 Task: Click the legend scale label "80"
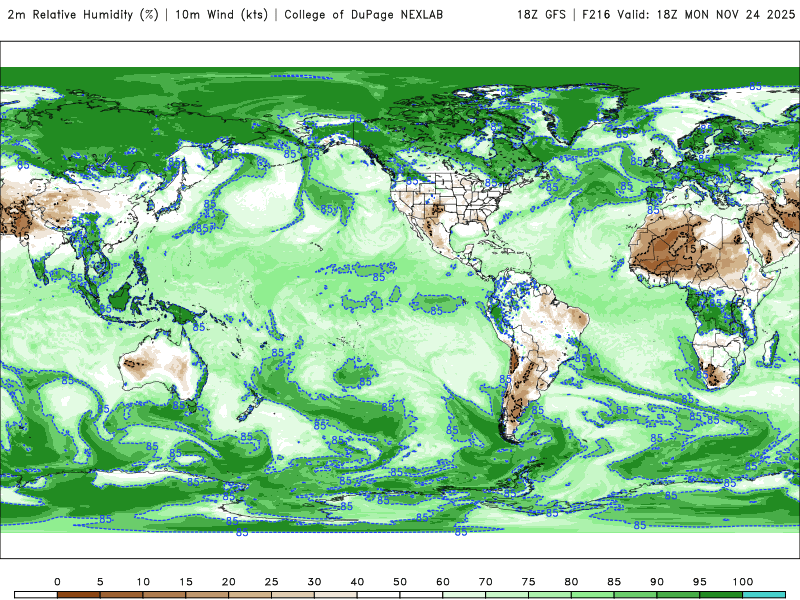click(571, 582)
